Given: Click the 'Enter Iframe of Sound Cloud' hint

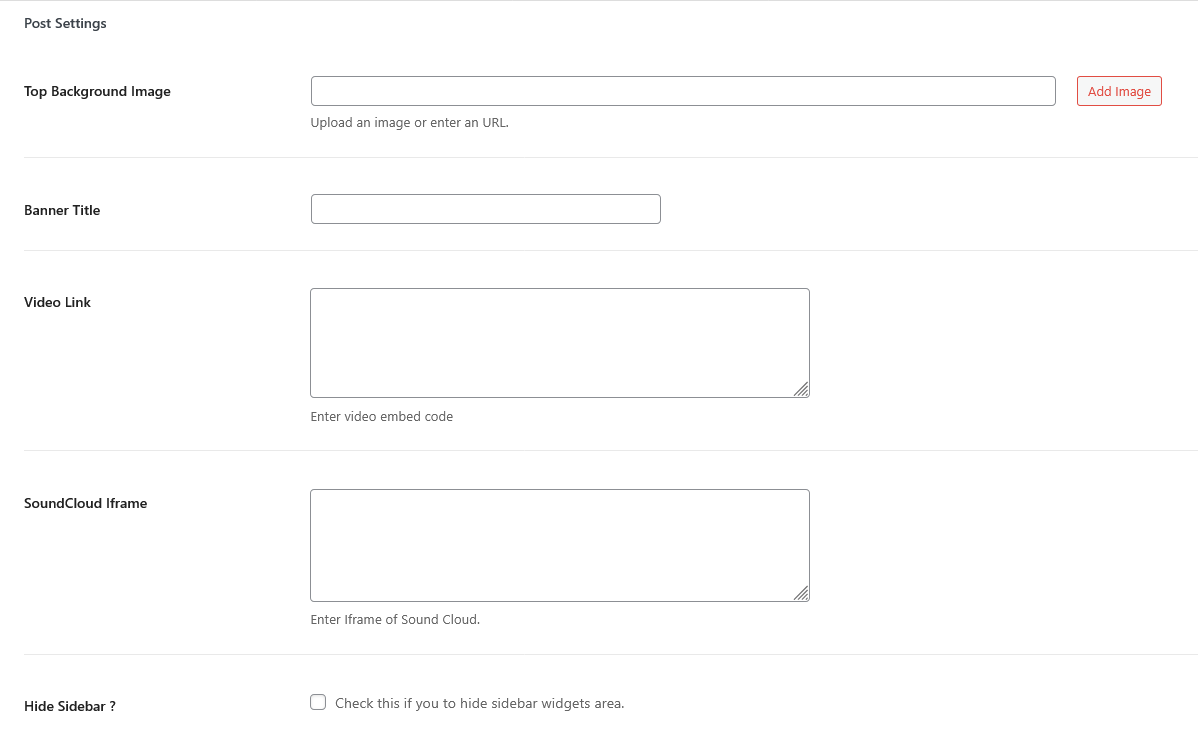Looking at the screenshot, I should 395,619.
